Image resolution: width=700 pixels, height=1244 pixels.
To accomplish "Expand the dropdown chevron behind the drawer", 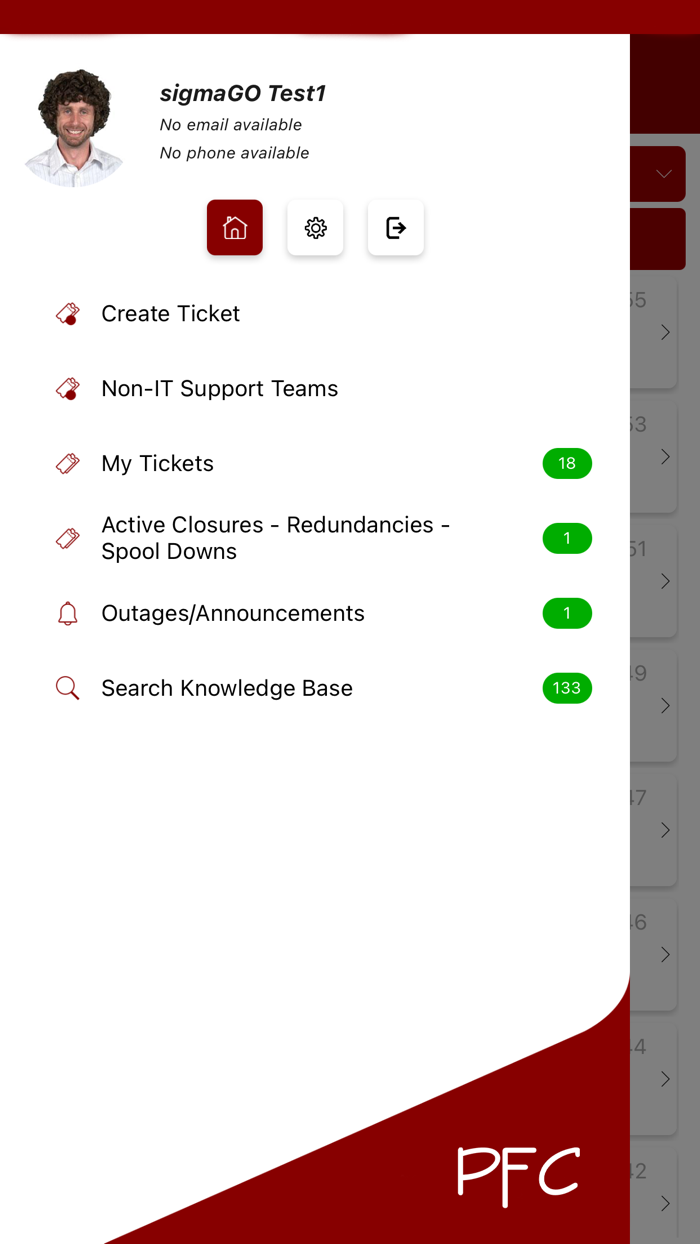I will [x=664, y=174].
